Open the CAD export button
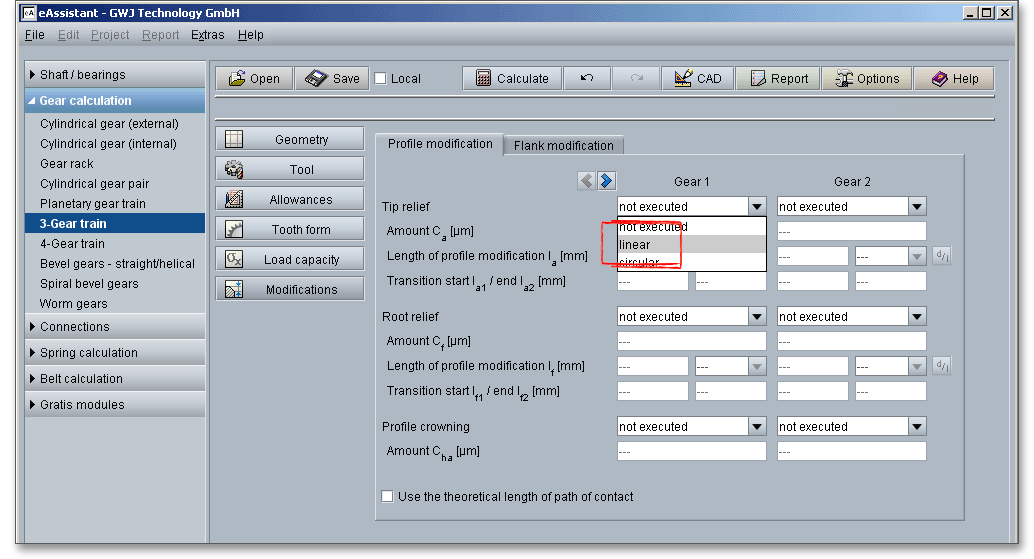 (x=698, y=79)
